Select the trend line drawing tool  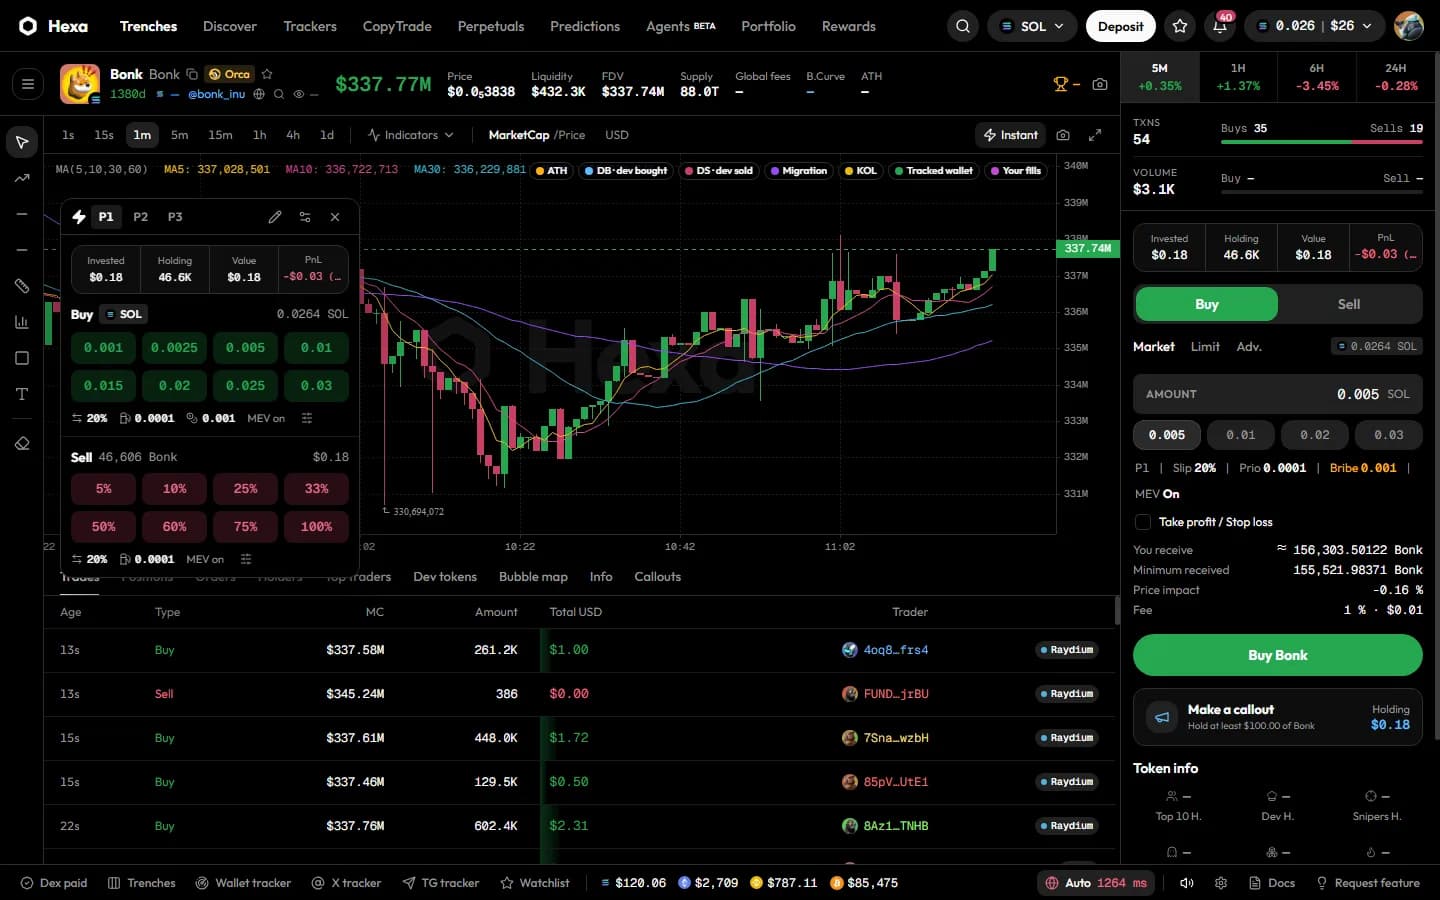tap(22, 178)
